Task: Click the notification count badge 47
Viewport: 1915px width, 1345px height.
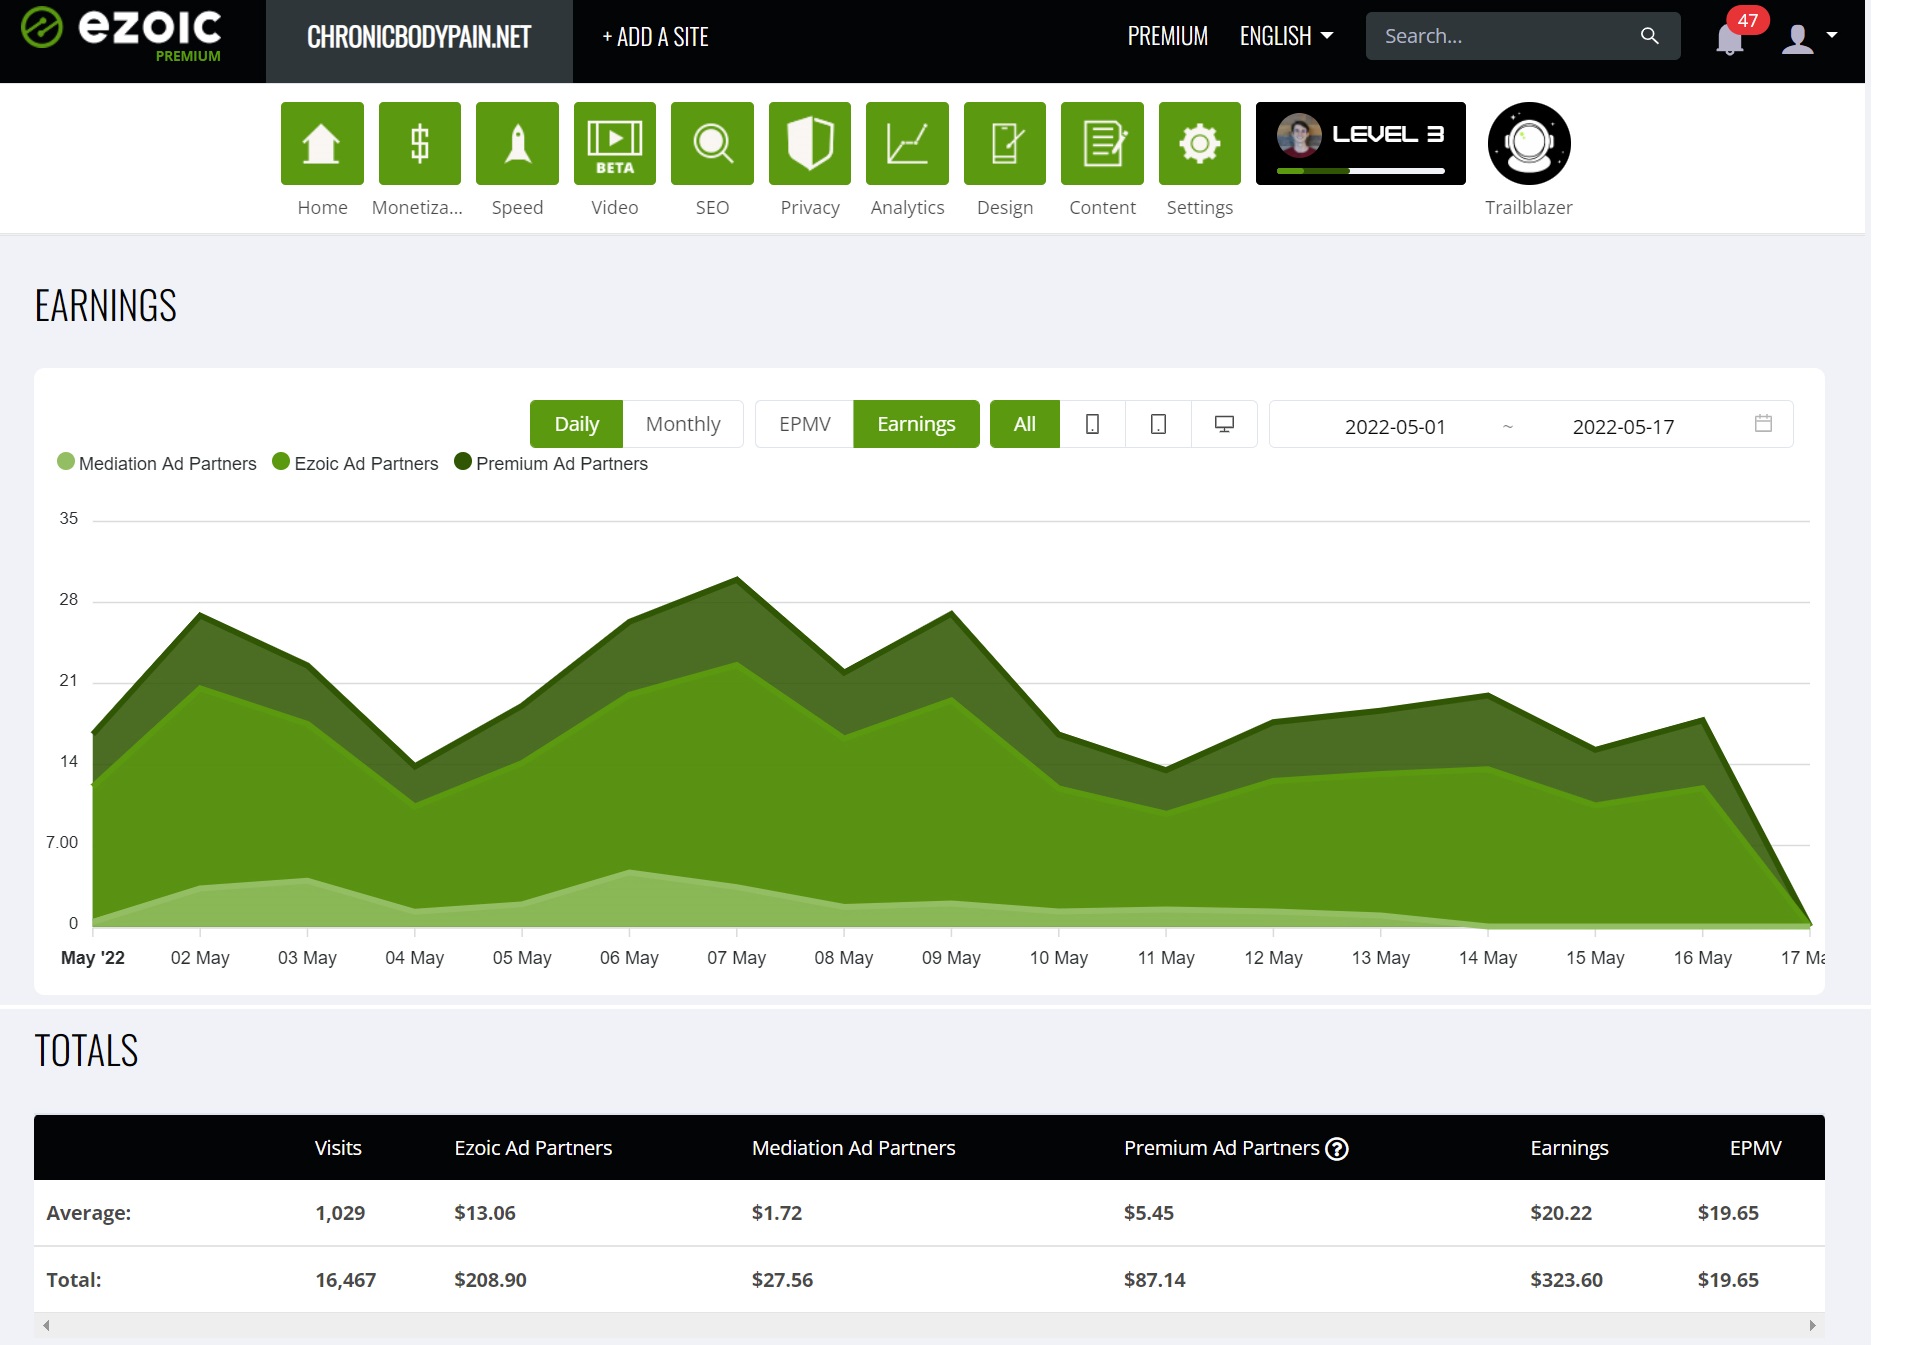Action: point(1747,20)
